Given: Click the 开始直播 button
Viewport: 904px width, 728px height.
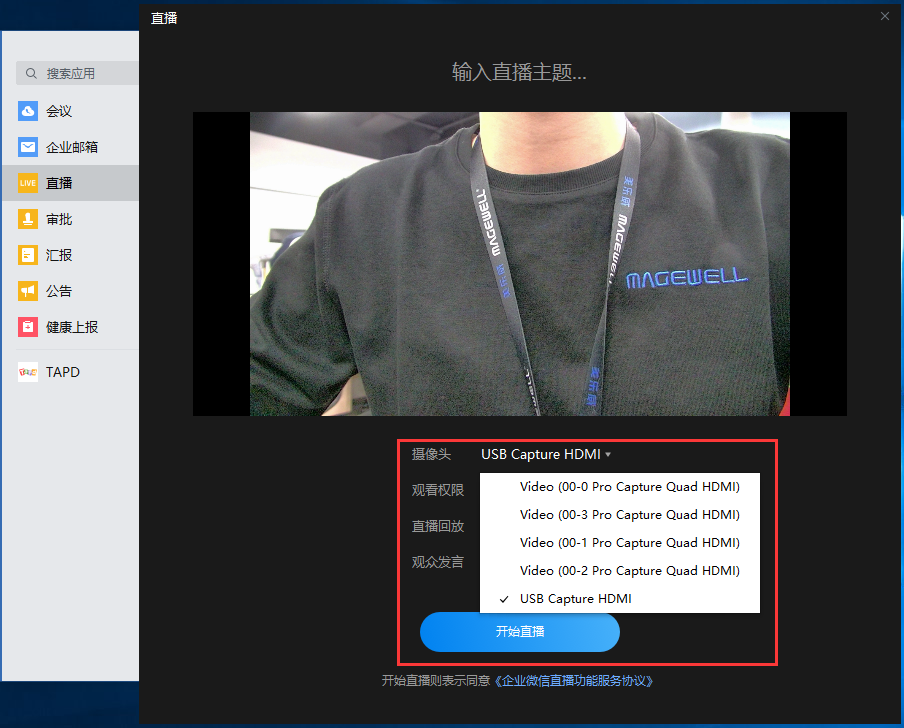Looking at the screenshot, I should click(519, 632).
